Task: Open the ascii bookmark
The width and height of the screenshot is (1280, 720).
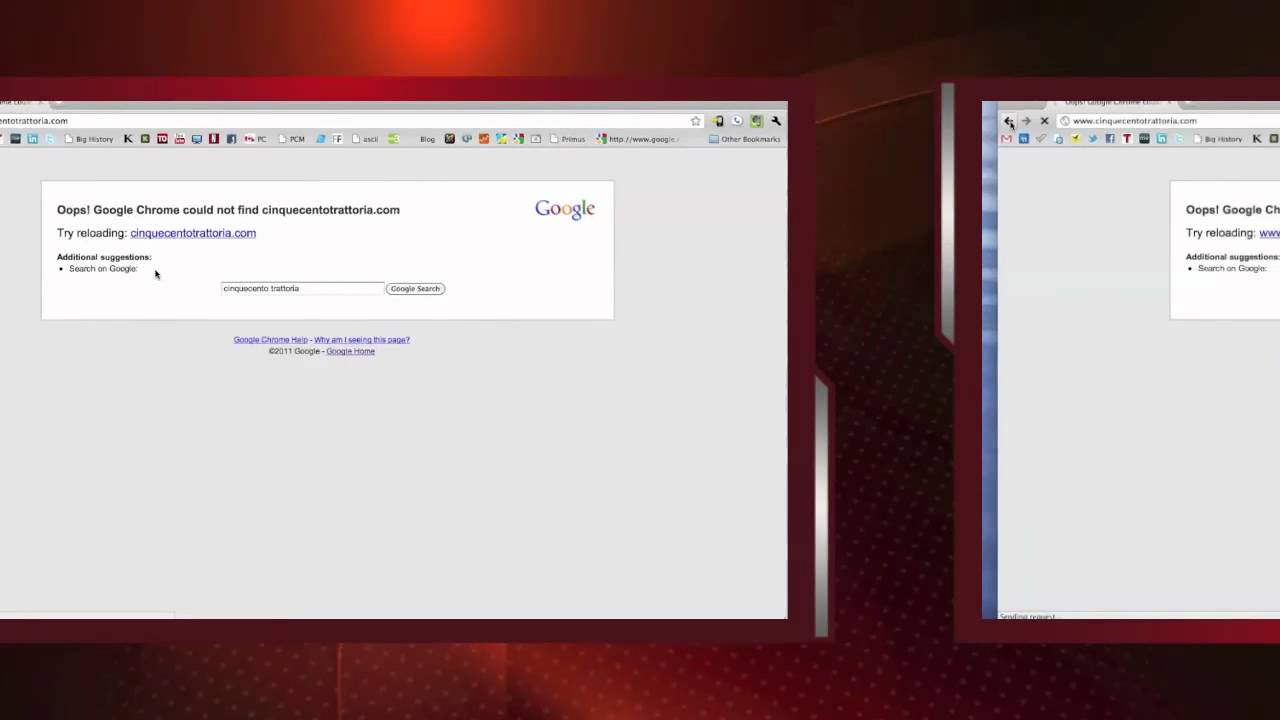Action: (x=365, y=139)
